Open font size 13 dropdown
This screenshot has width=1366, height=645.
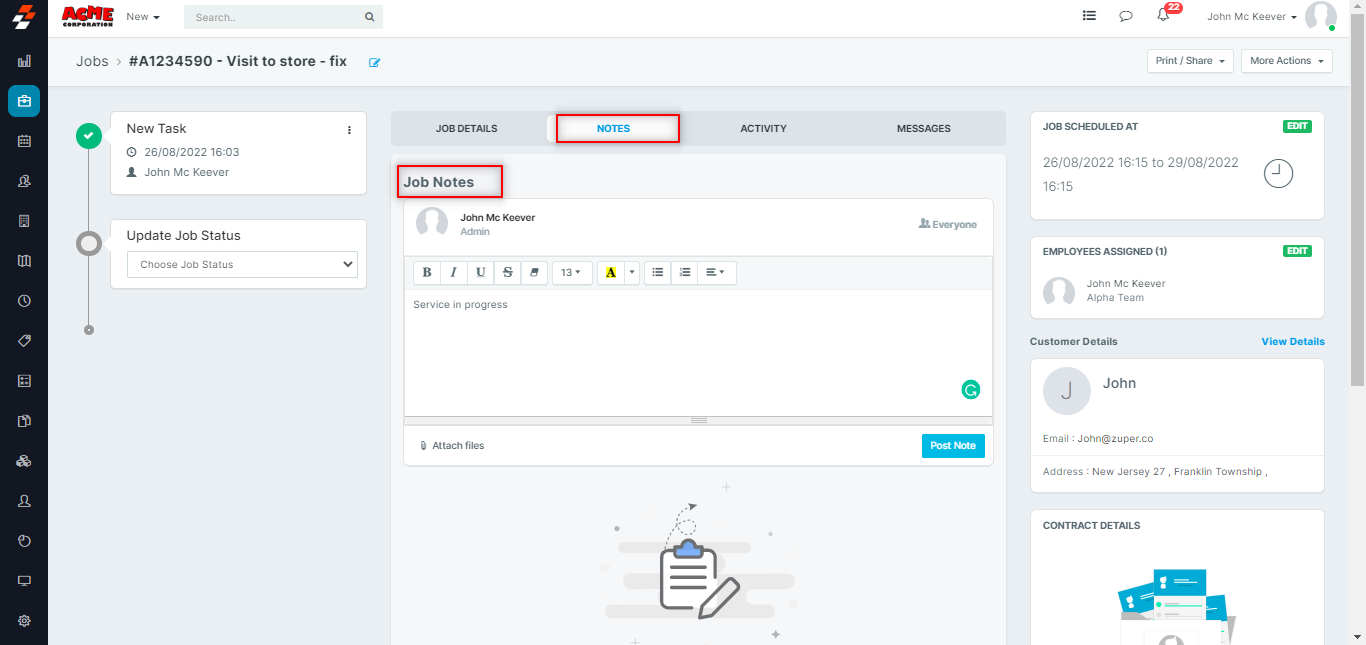coord(571,272)
